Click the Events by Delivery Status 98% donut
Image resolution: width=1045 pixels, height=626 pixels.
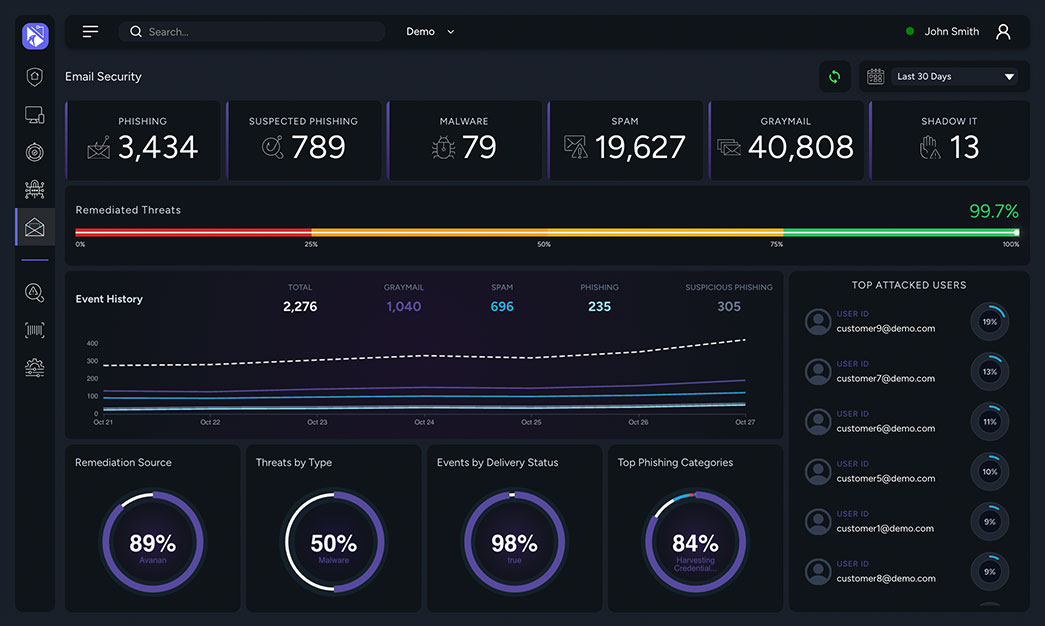pyautogui.click(x=515, y=542)
